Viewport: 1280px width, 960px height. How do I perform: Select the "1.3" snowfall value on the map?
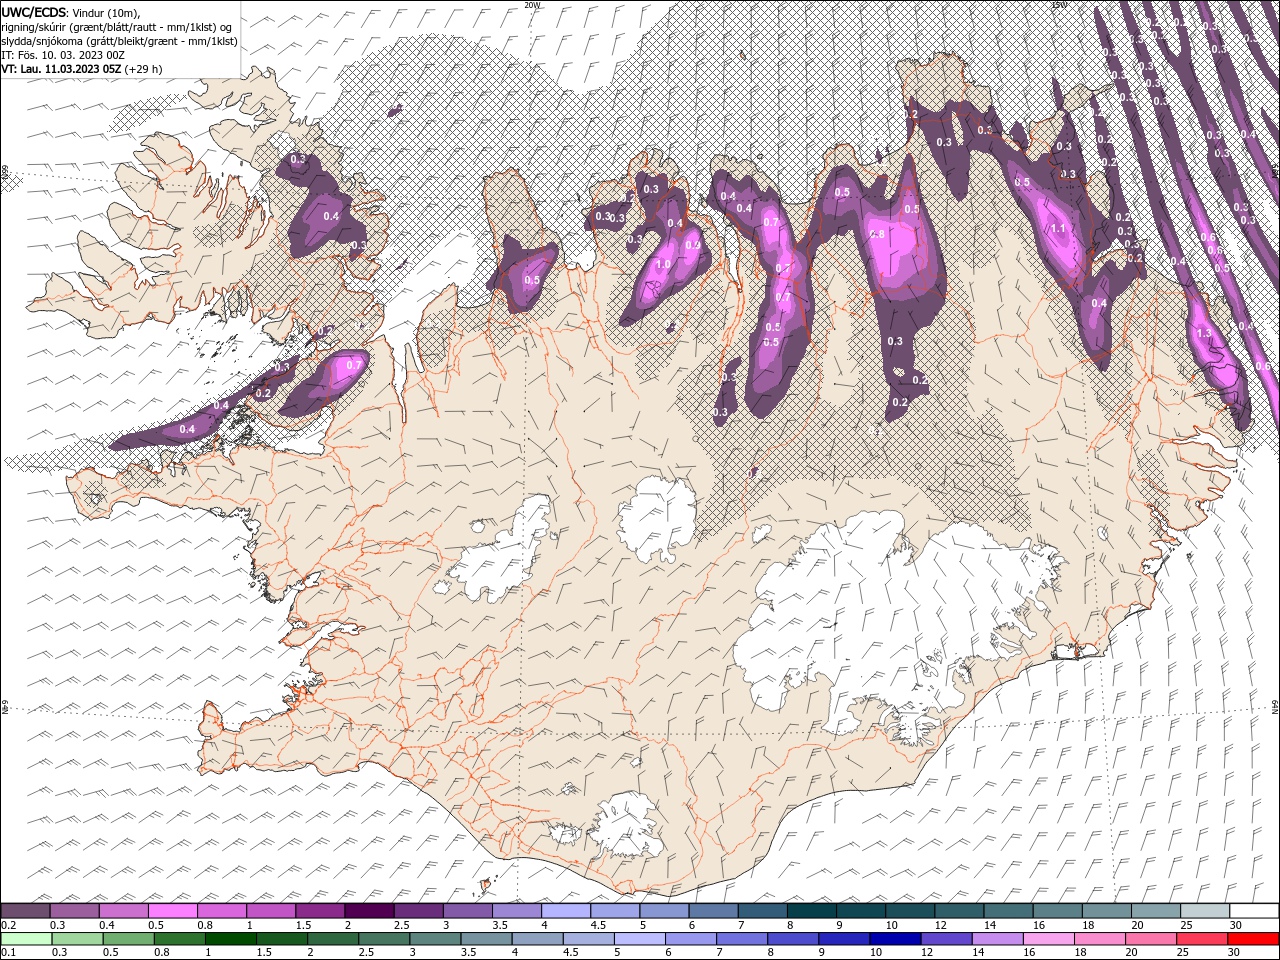pyautogui.click(x=1204, y=333)
